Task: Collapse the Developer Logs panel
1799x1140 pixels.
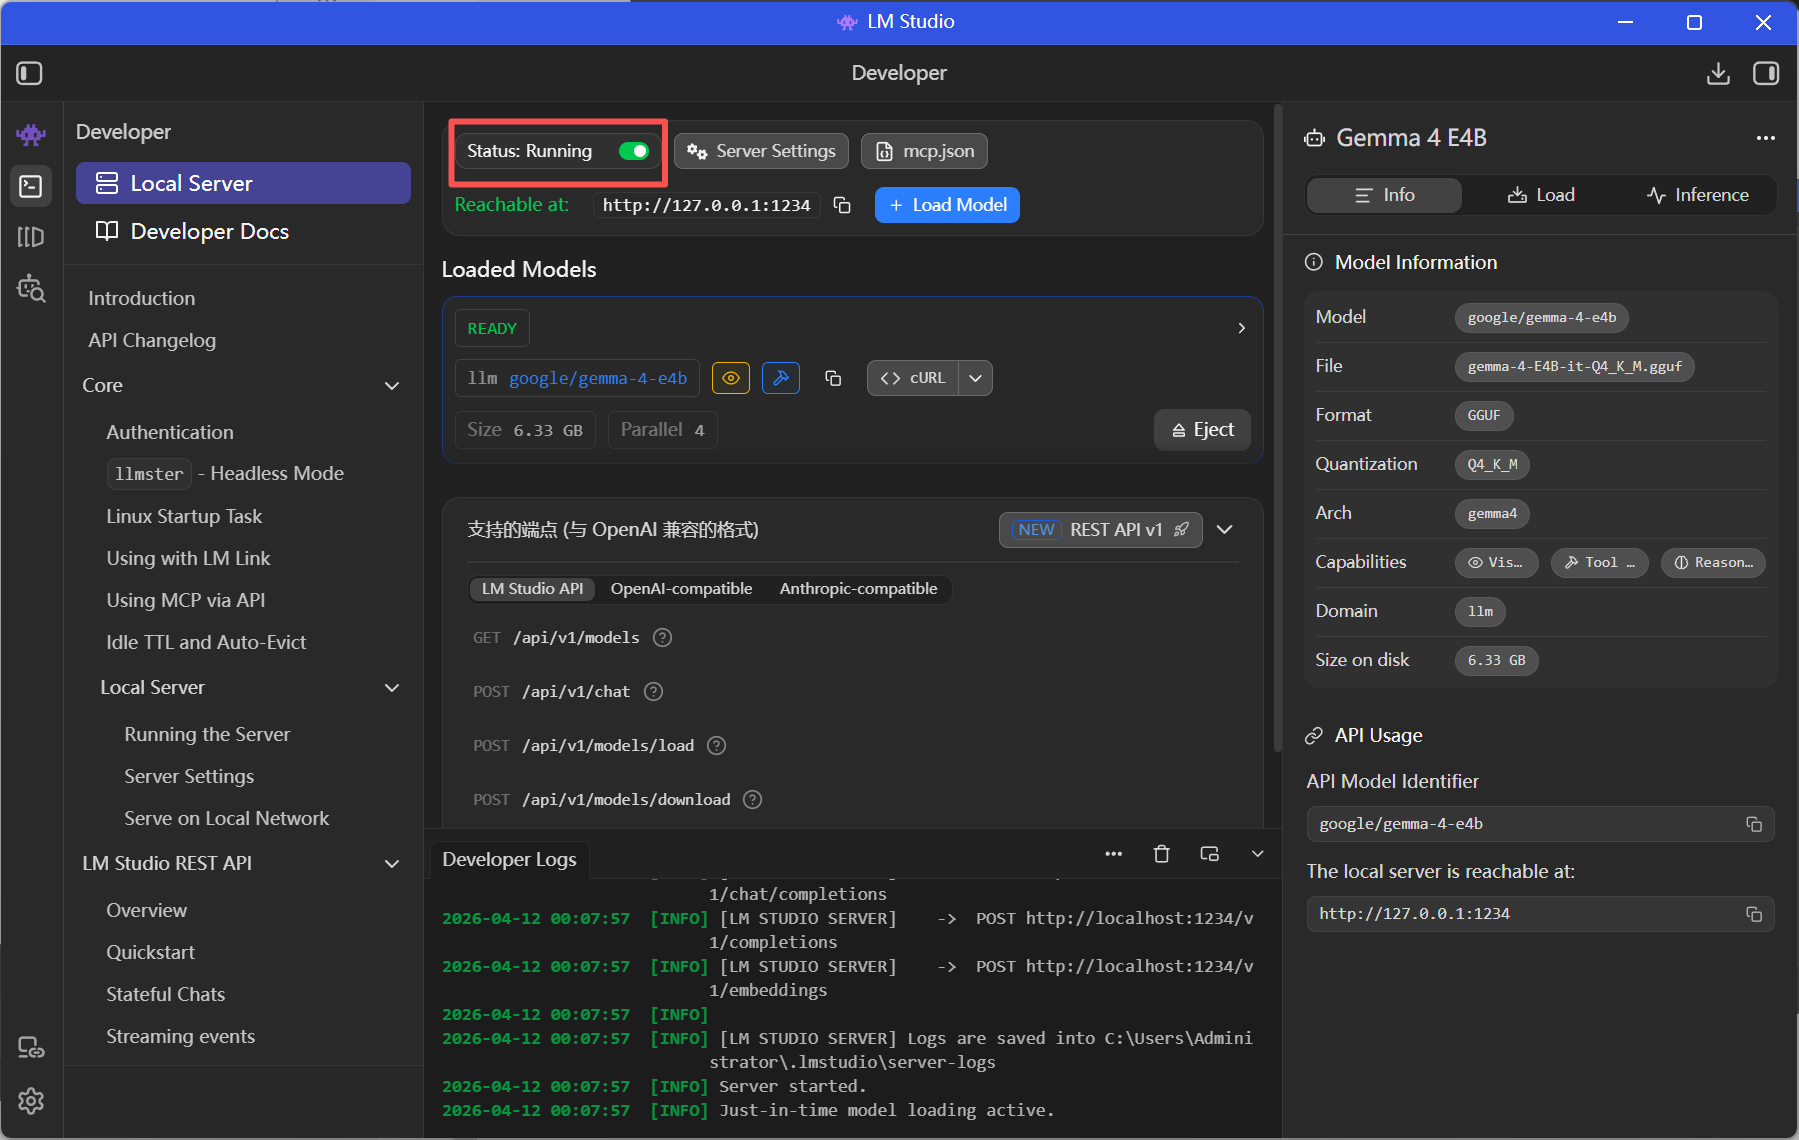Action: click(1258, 854)
